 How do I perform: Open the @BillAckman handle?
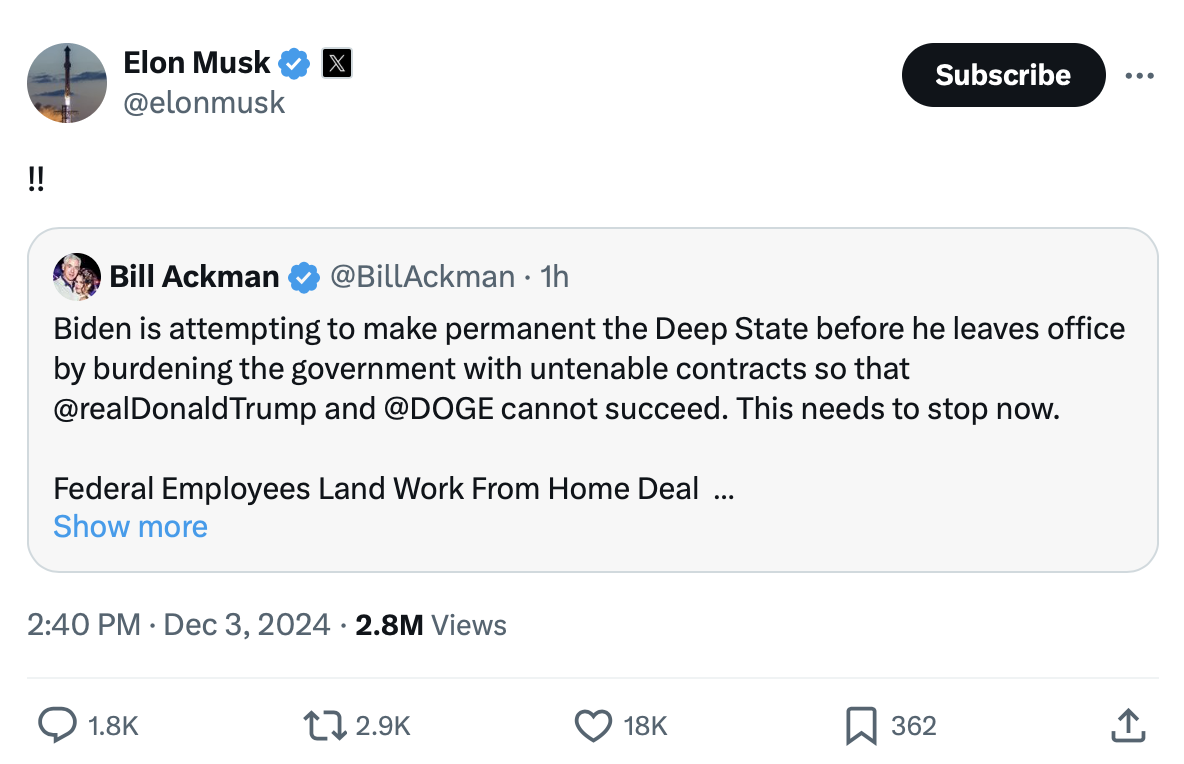[x=422, y=277]
